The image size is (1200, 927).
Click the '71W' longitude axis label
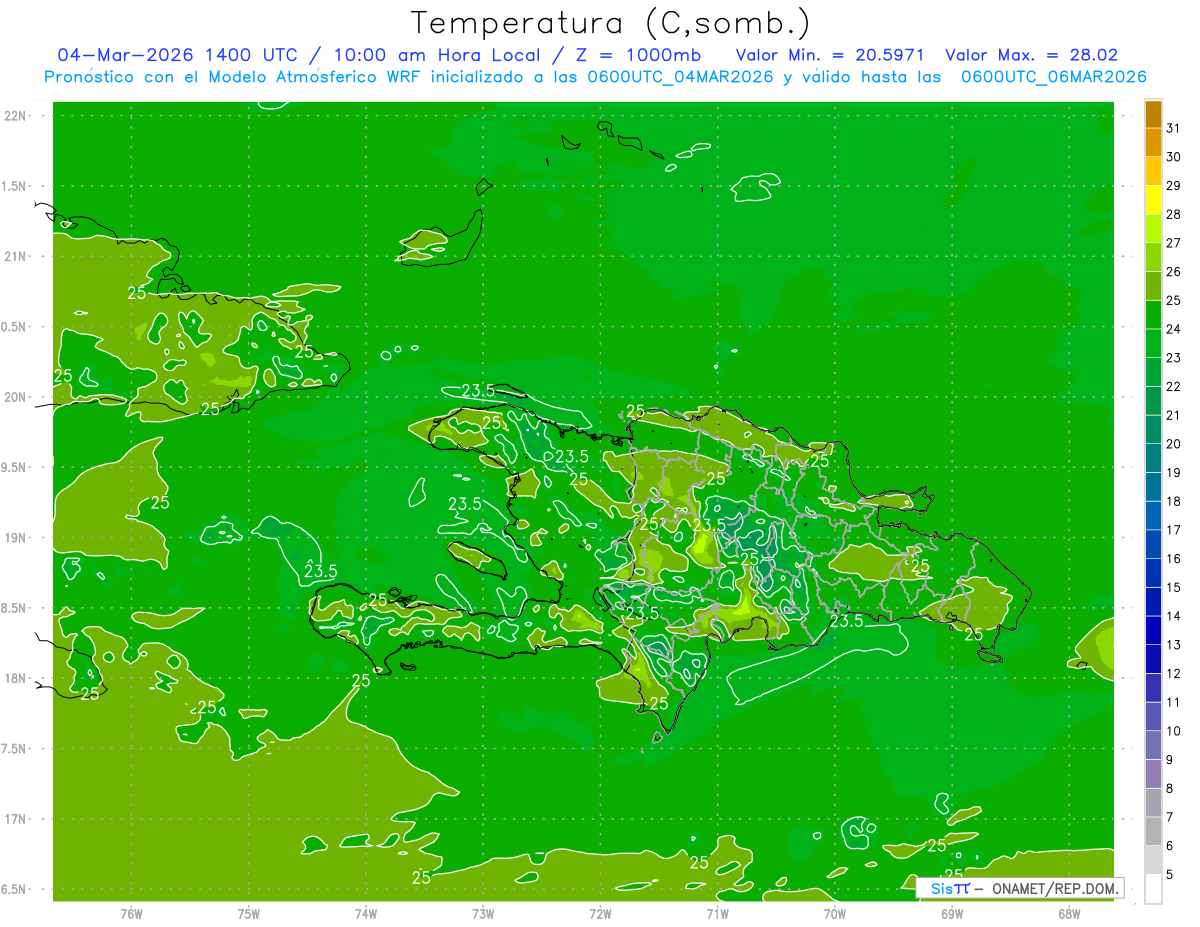point(717,913)
